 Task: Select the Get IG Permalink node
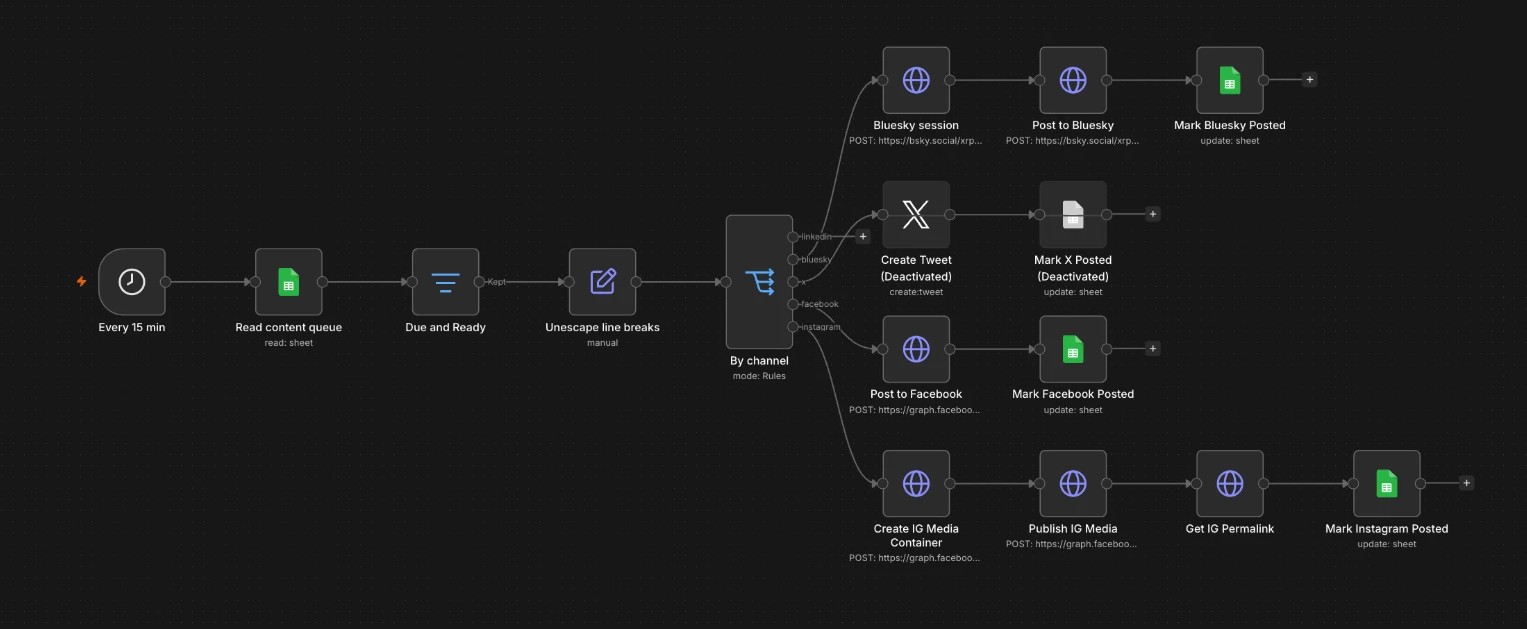(1230, 484)
